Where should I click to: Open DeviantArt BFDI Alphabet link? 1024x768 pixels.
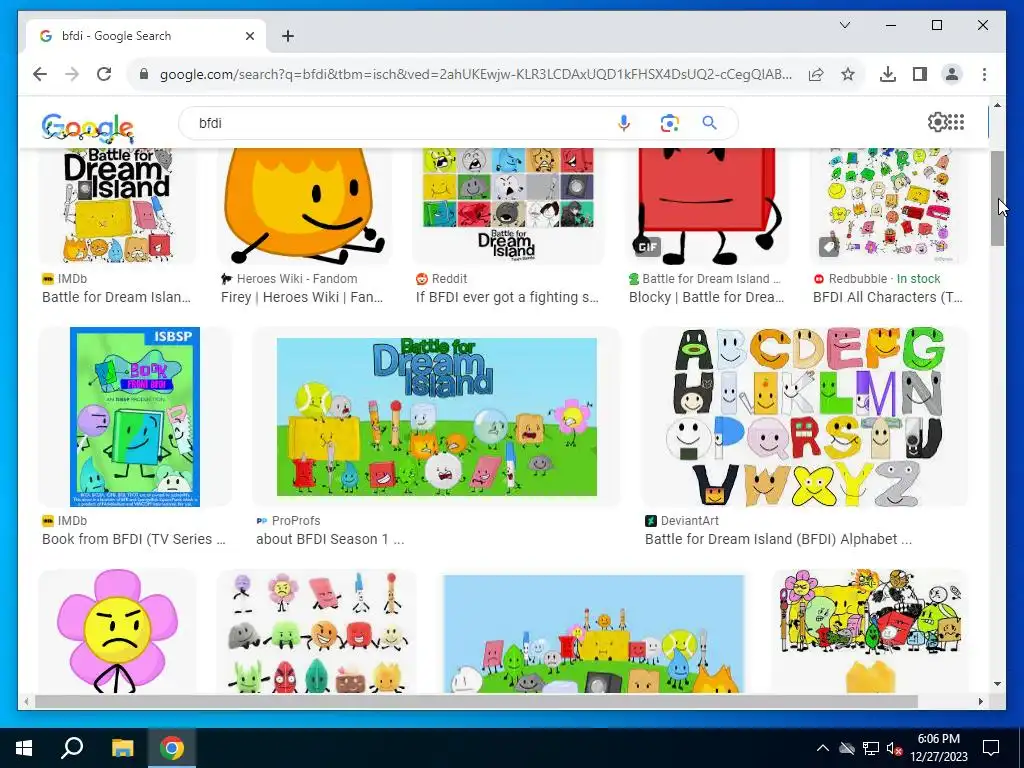[778, 539]
